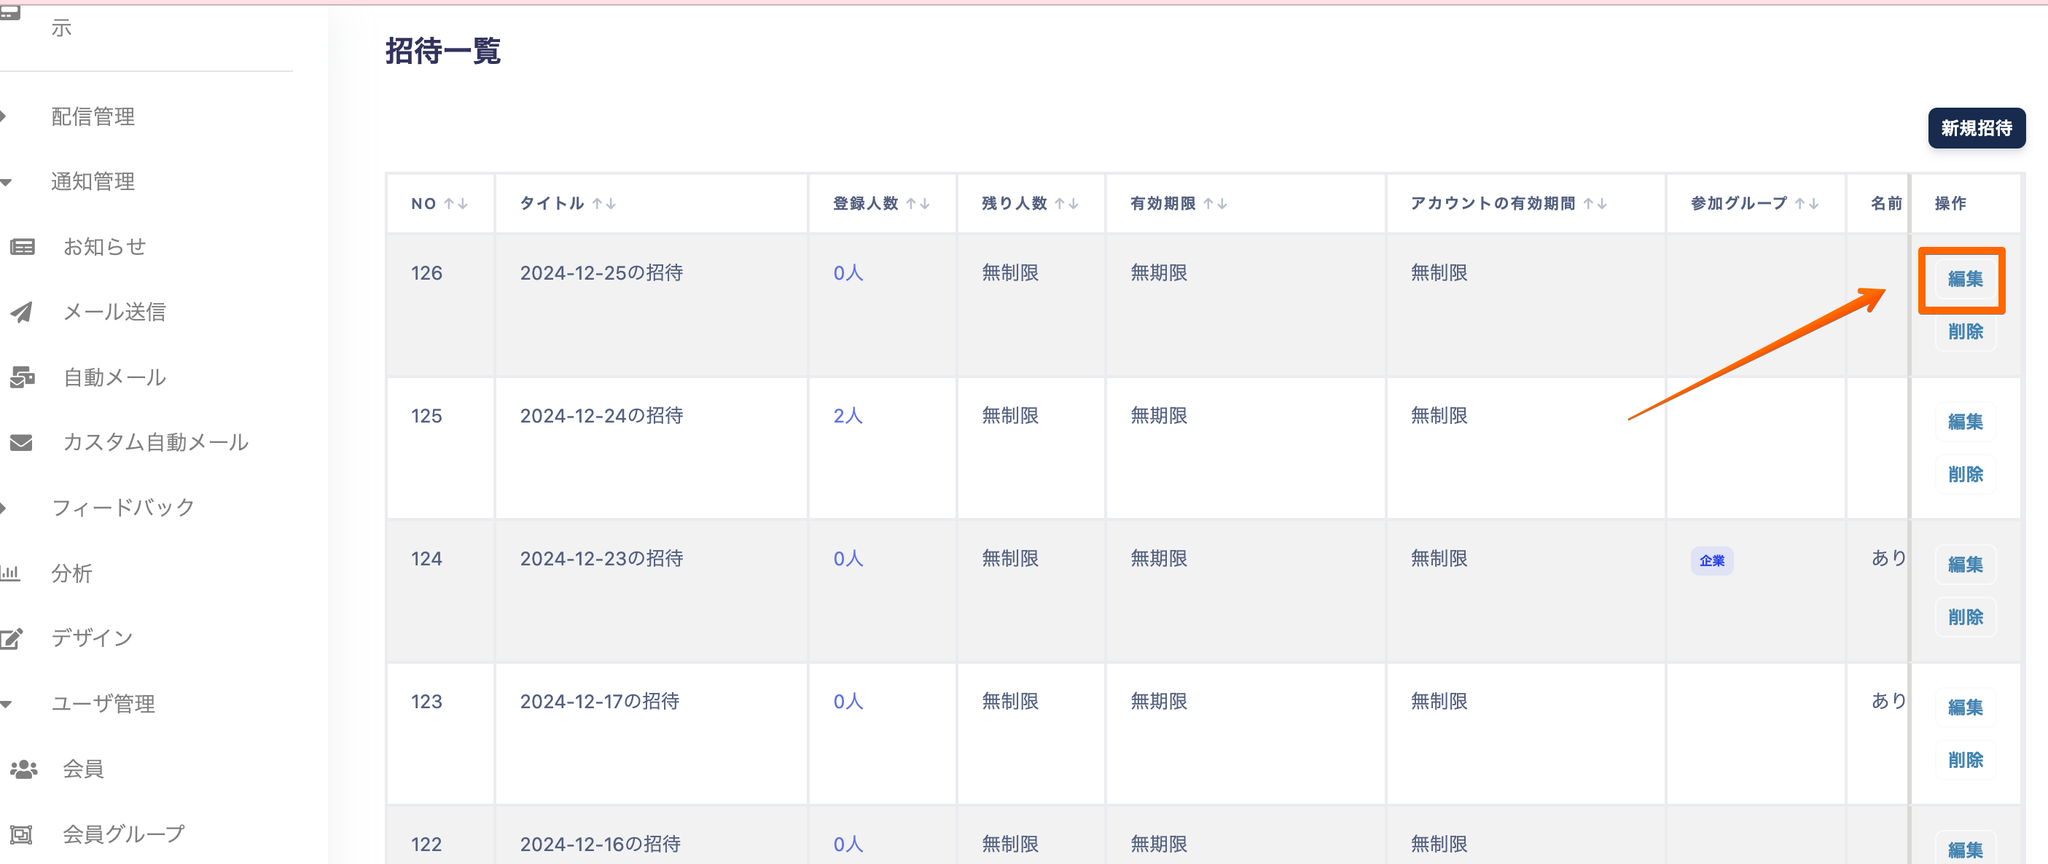Open the 2人 registered count link

(x=848, y=416)
